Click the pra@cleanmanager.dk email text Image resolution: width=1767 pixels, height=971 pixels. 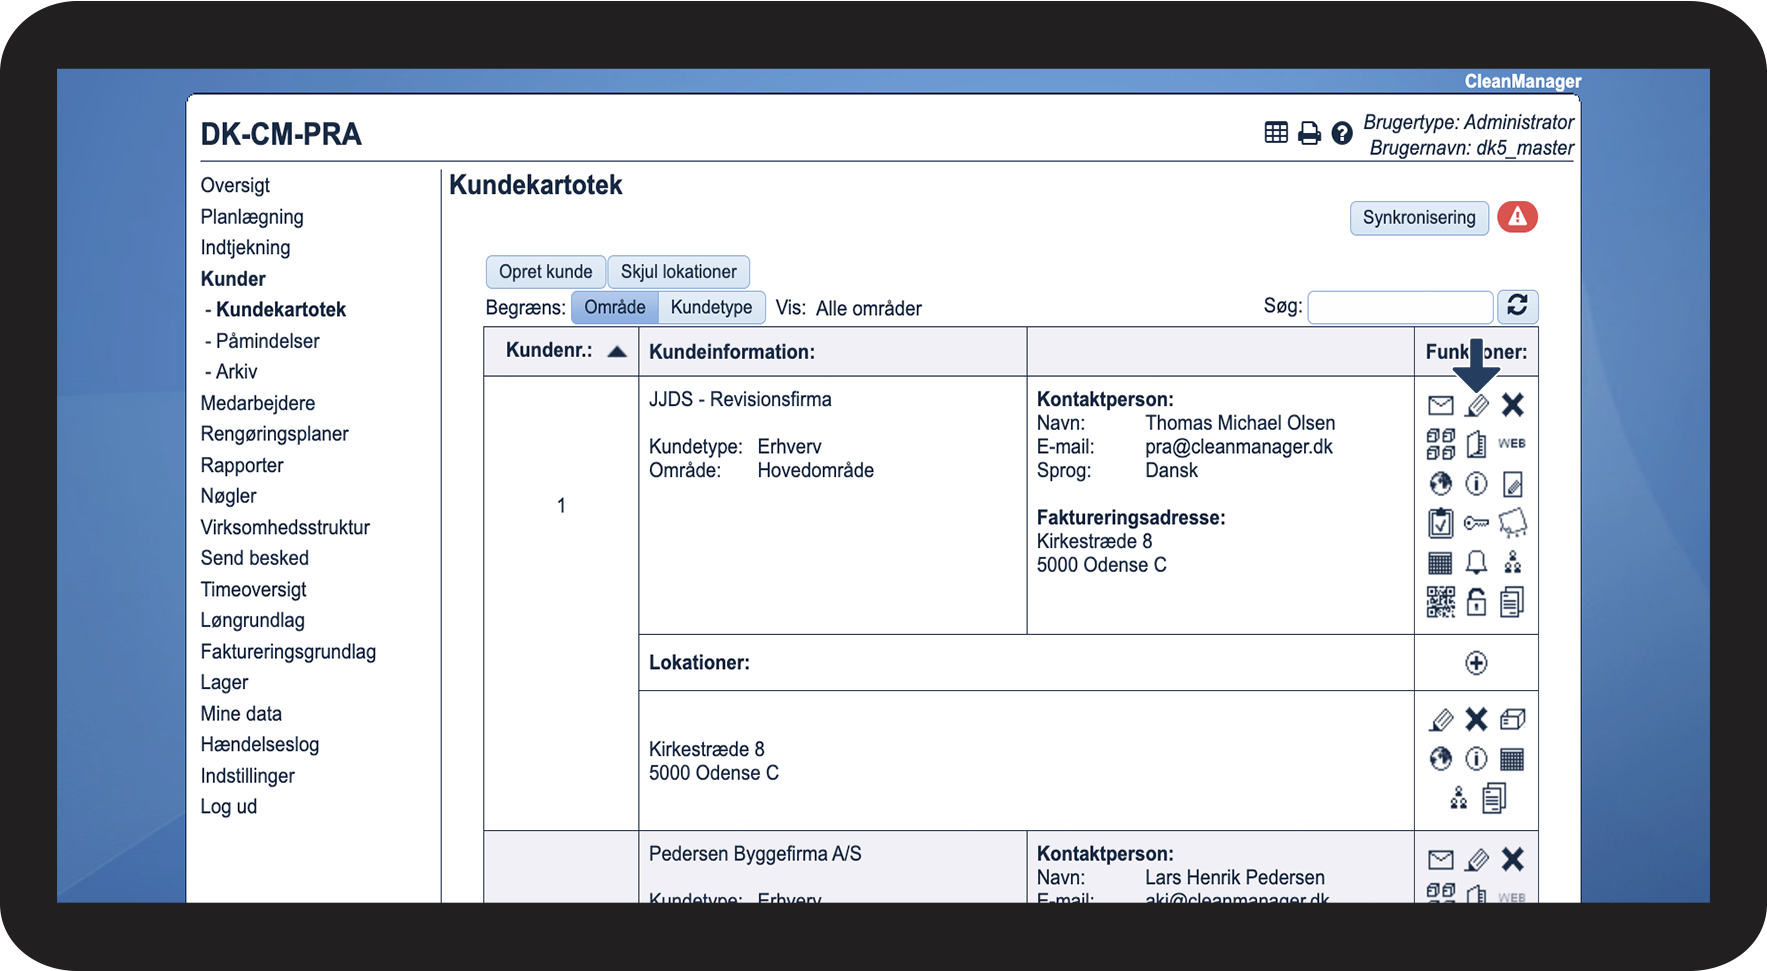click(1239, 447)
